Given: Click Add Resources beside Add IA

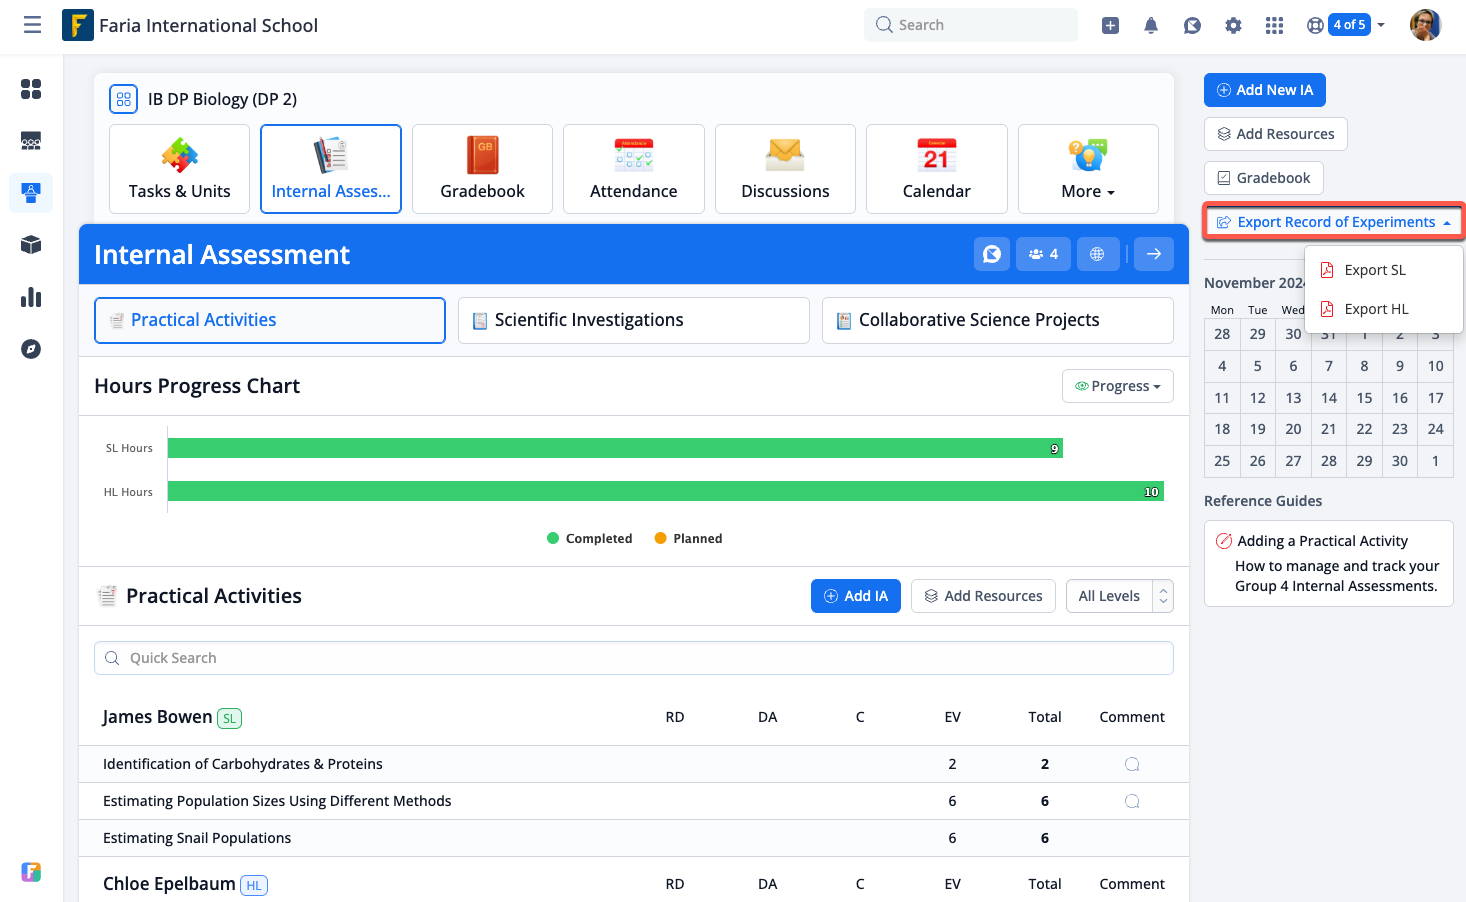Looking at the screenshot, I should (983, 596).
